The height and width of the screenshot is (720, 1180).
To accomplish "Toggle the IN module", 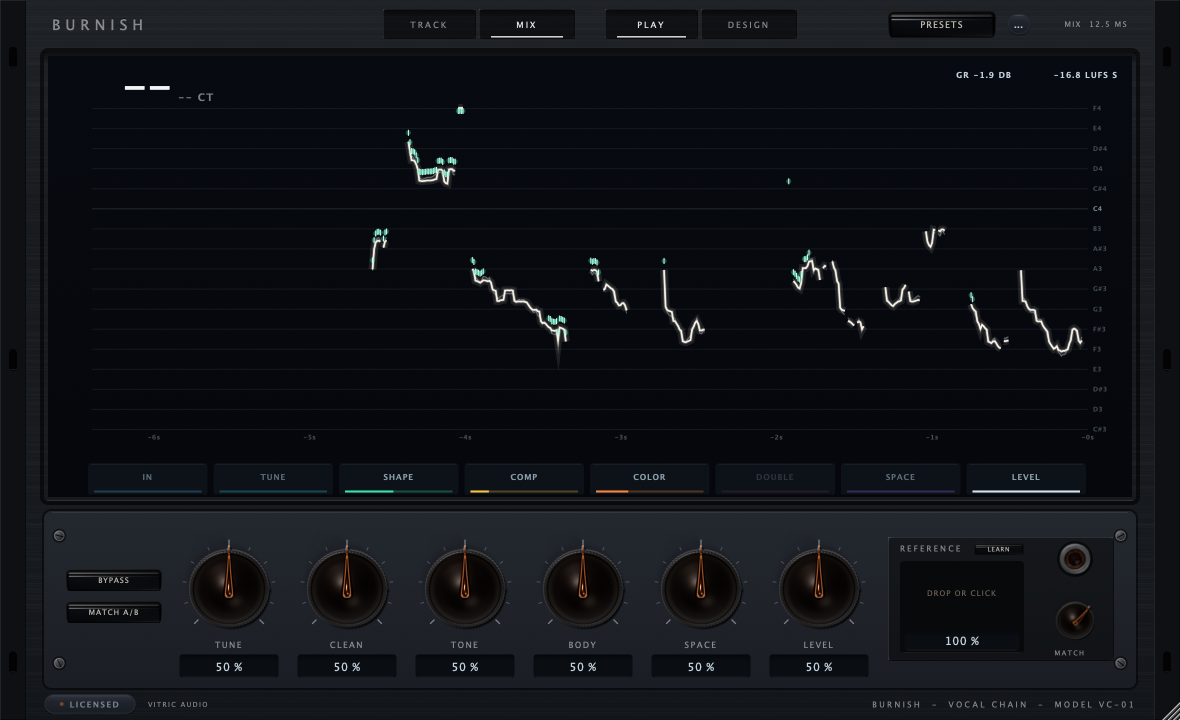I will (x=148, y=479).
